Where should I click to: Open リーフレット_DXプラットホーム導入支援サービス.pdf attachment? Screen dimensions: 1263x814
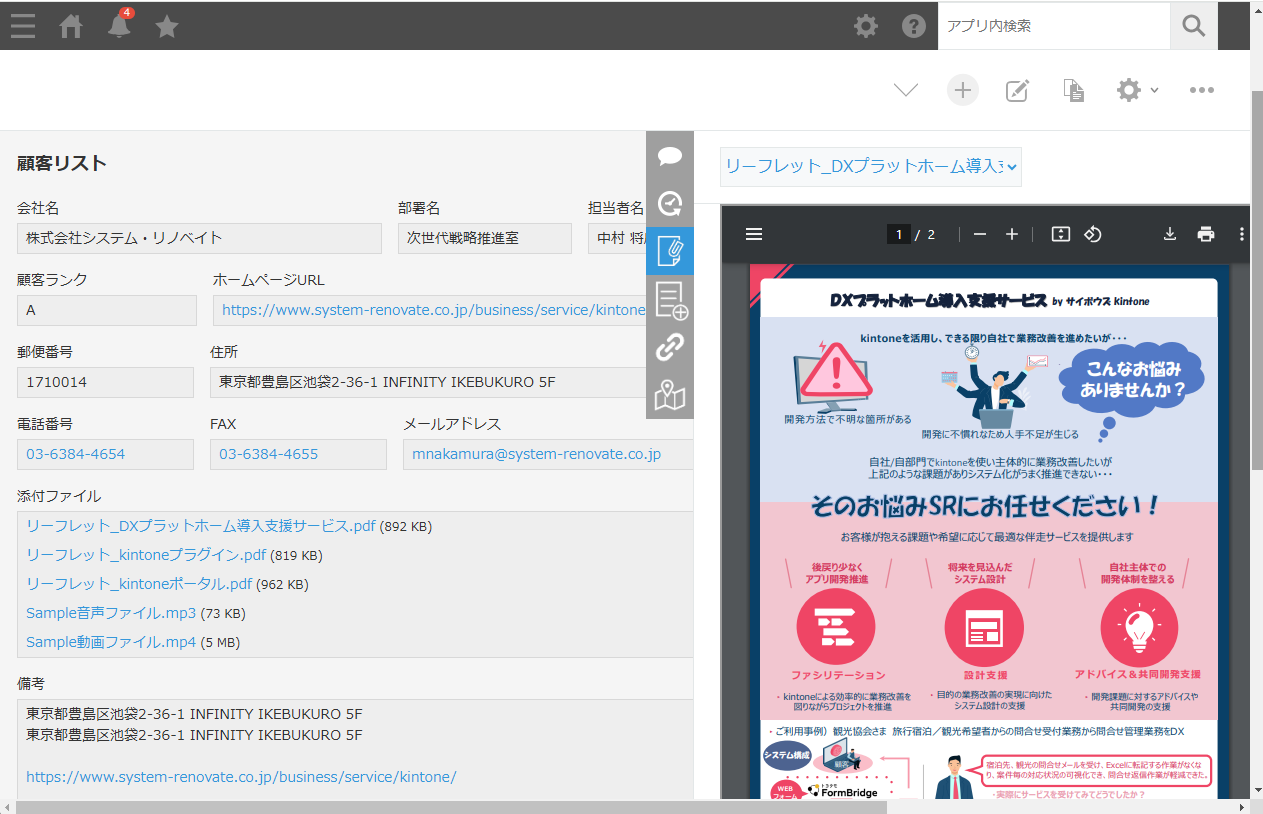[x=201, y=526]
